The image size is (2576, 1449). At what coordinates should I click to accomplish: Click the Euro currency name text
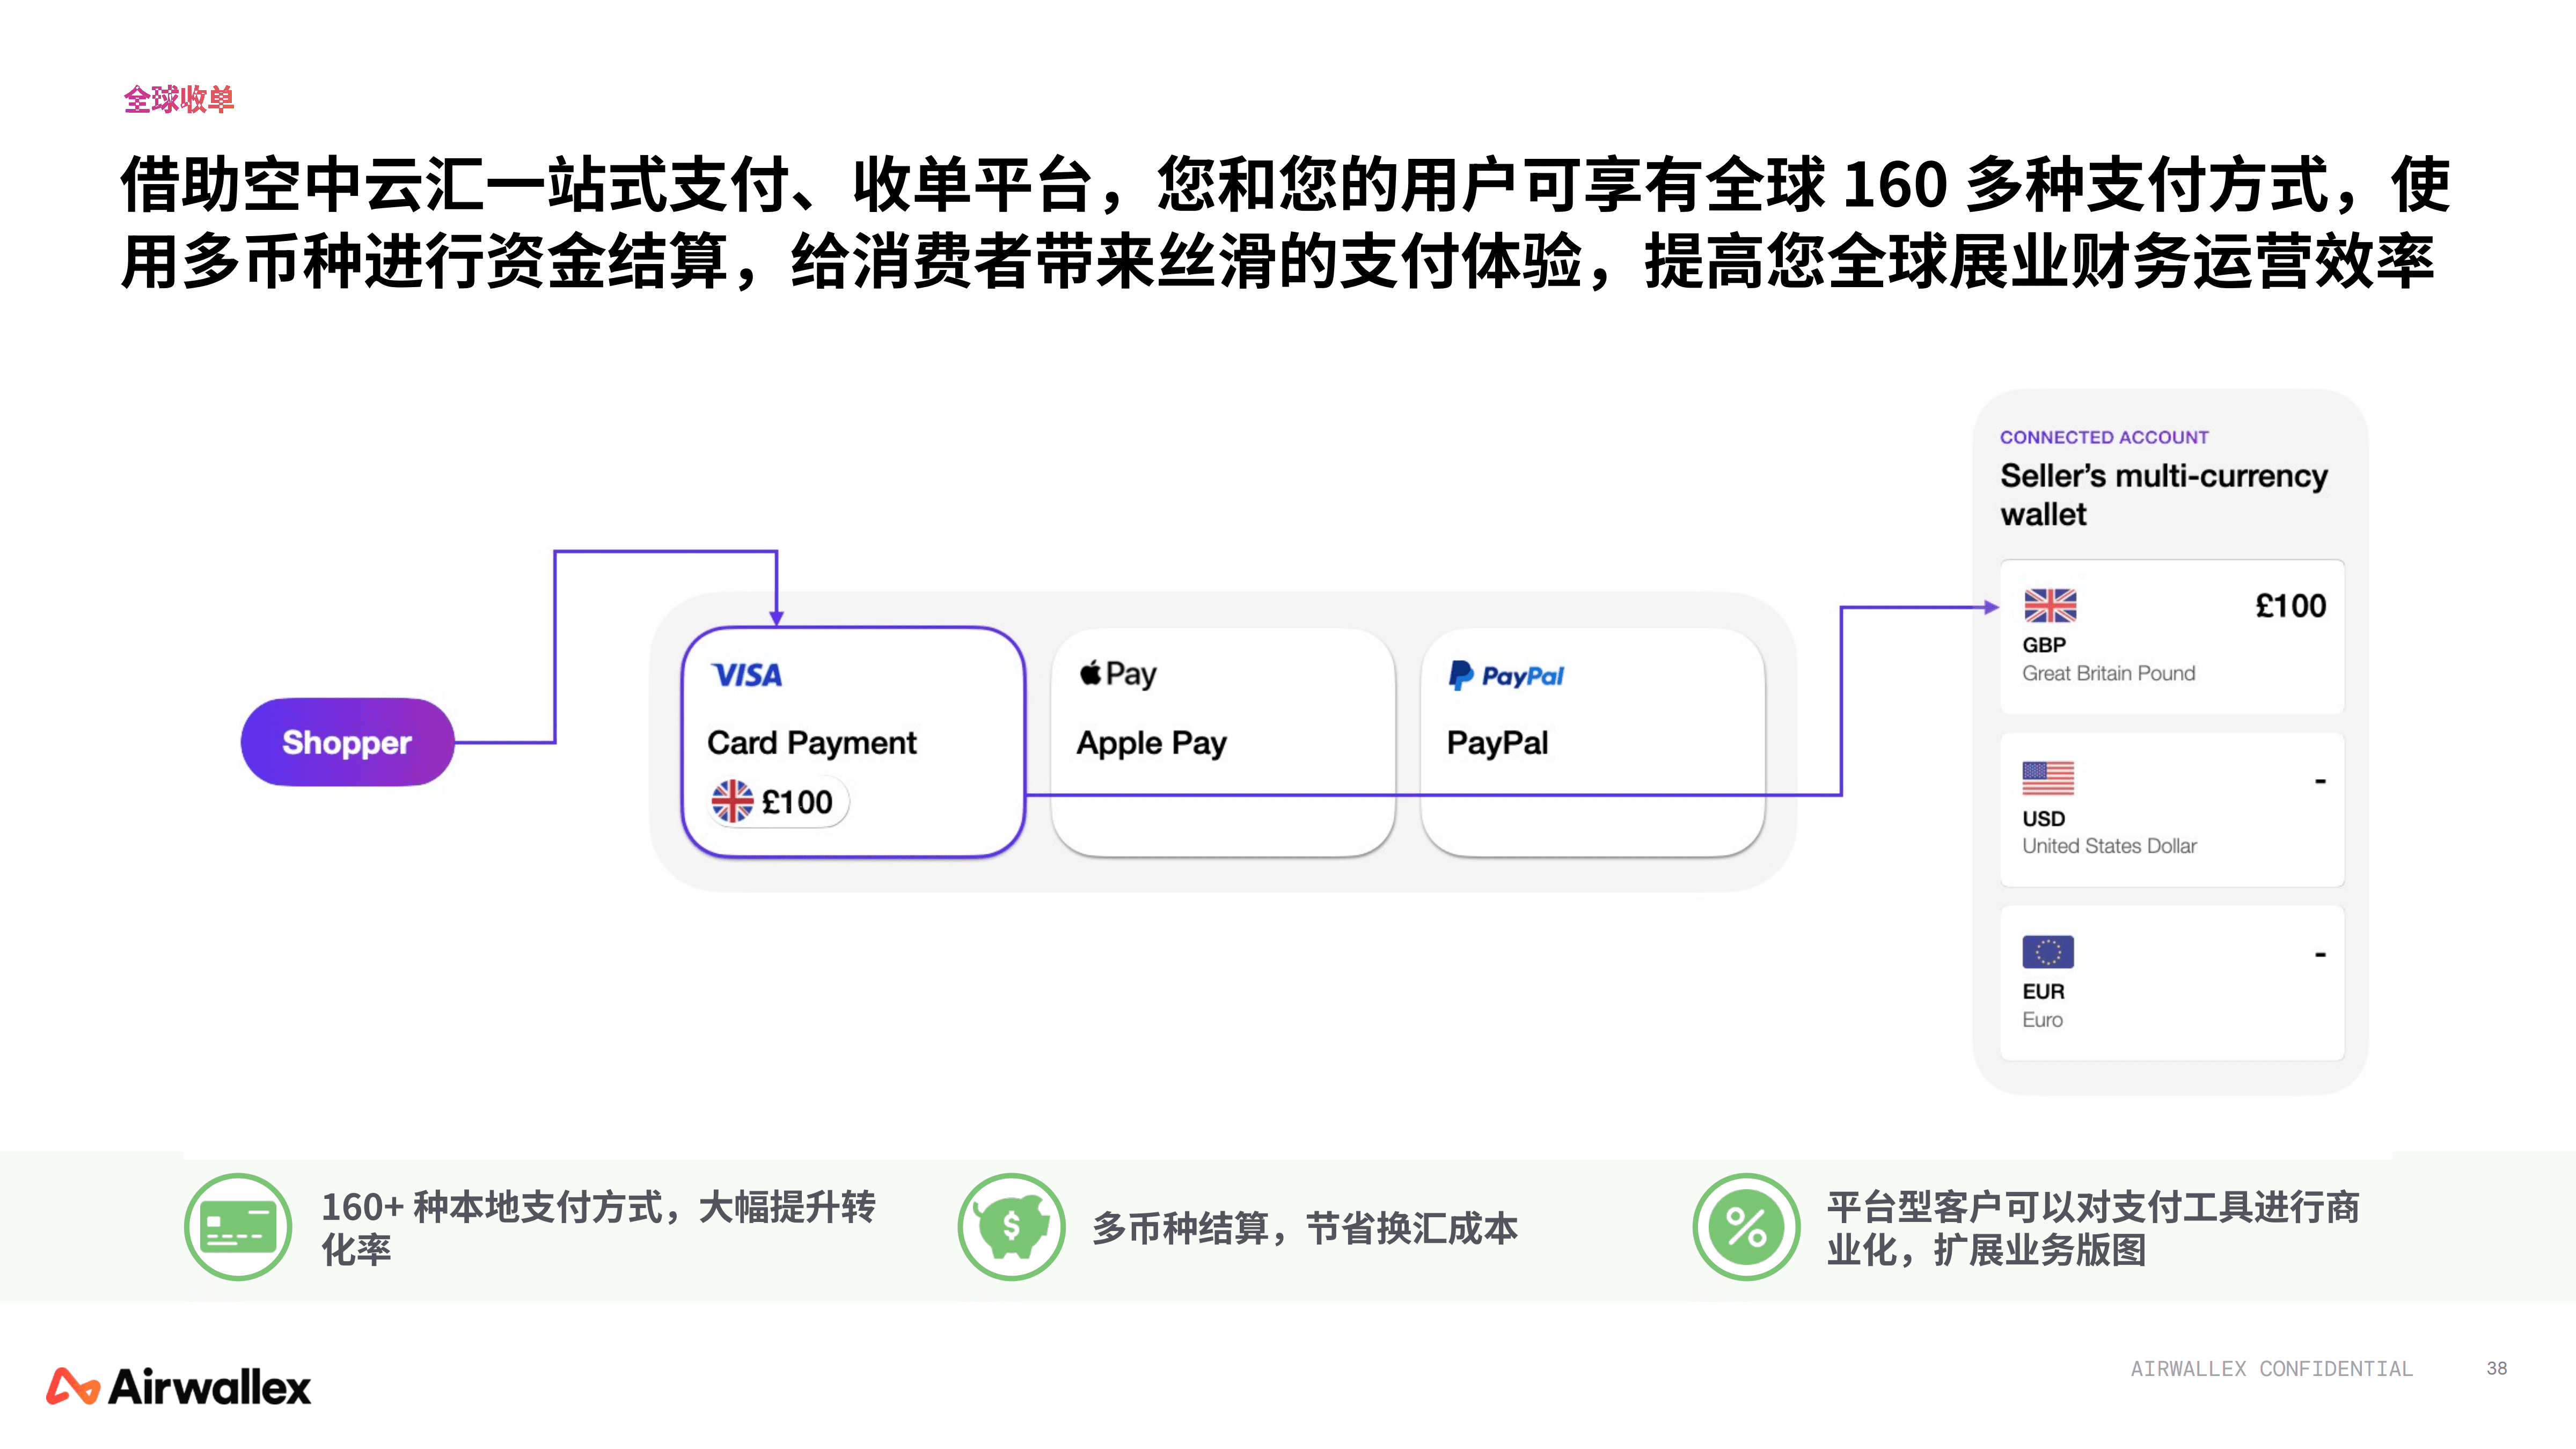(x=2042, y=1020)
